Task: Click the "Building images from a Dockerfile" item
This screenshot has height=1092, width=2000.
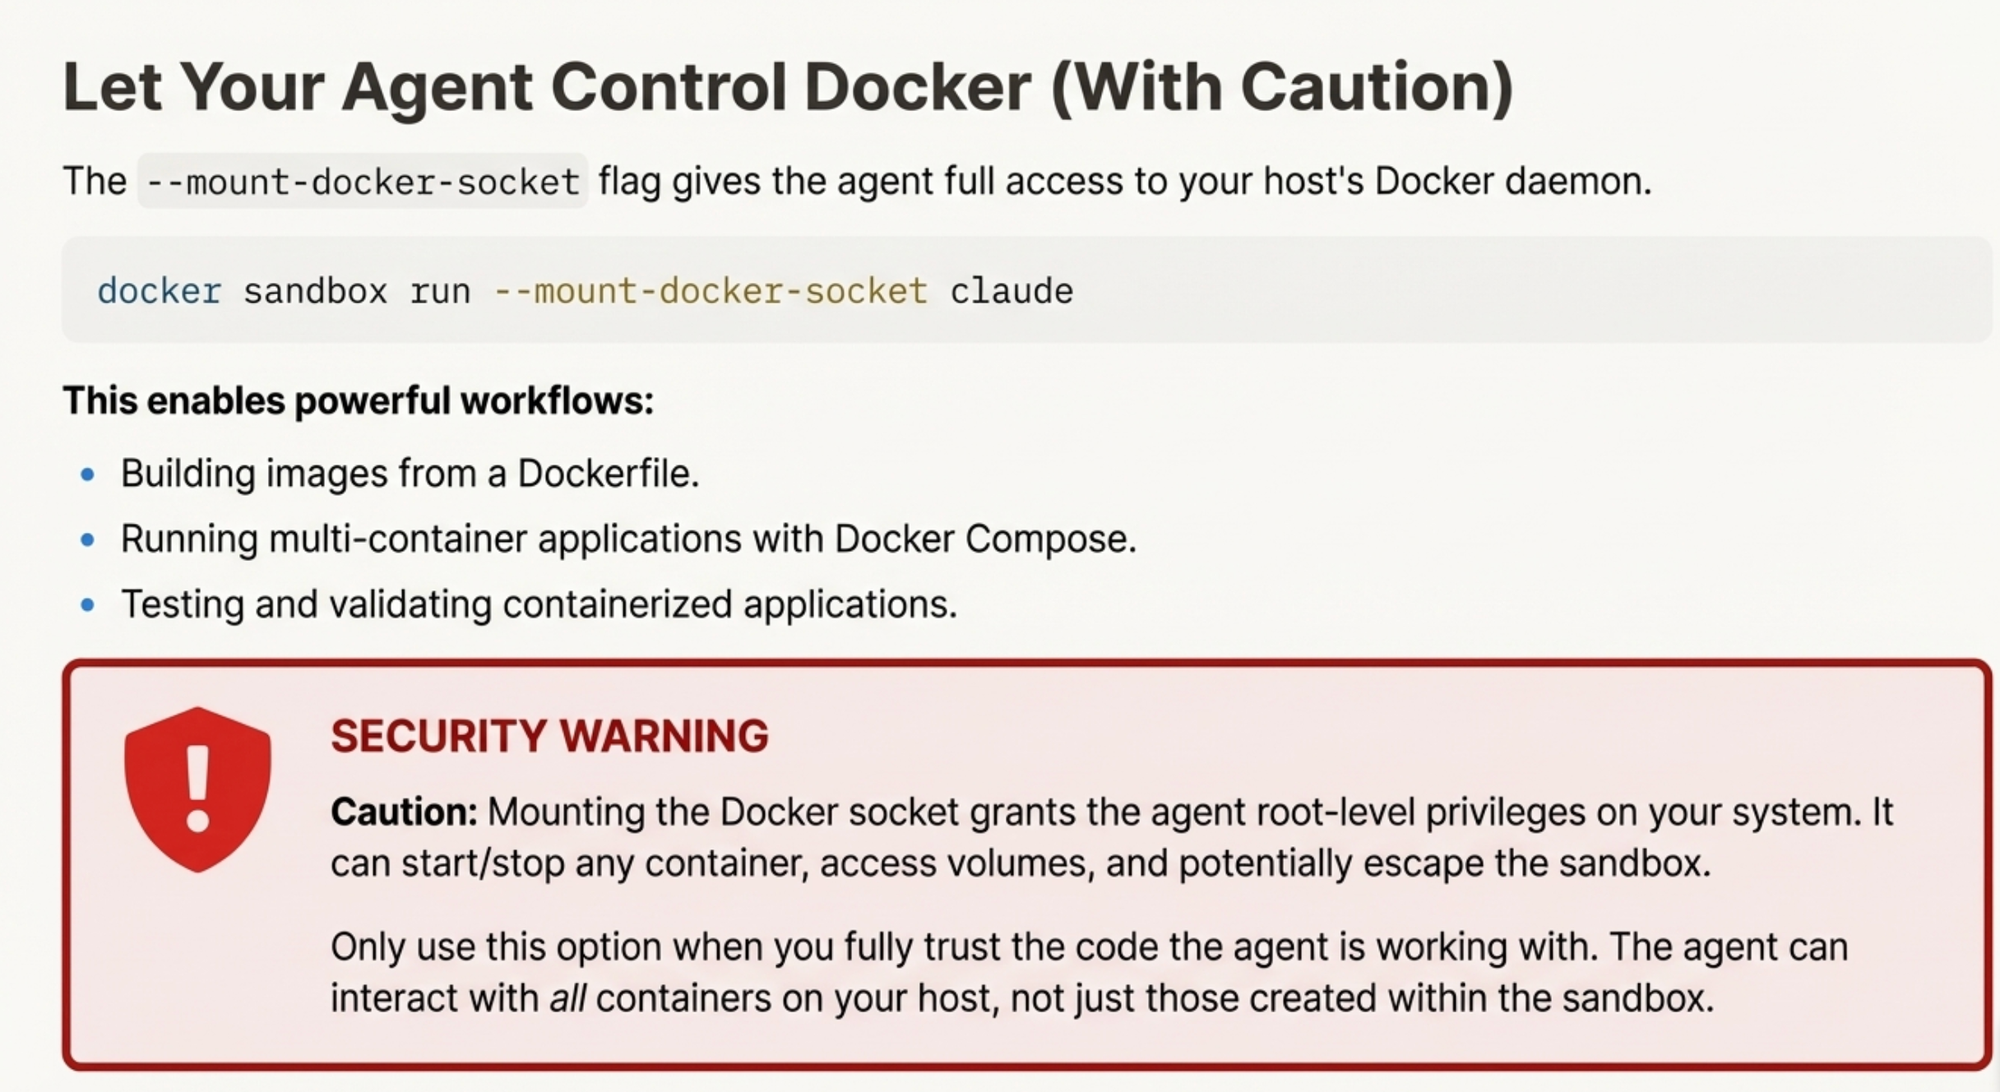Action: [x=409, y=474]
